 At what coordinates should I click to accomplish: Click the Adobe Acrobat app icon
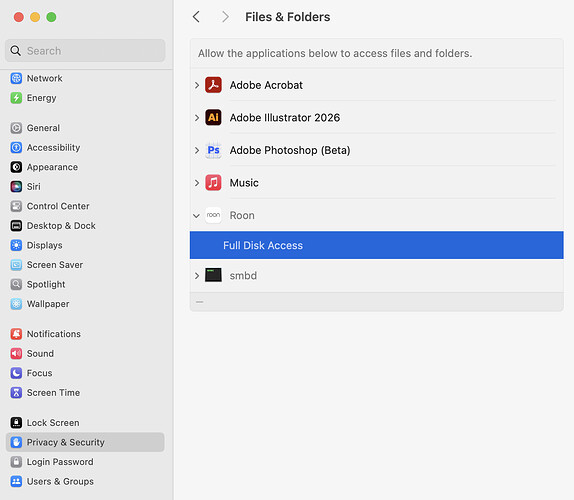[213, 85]
